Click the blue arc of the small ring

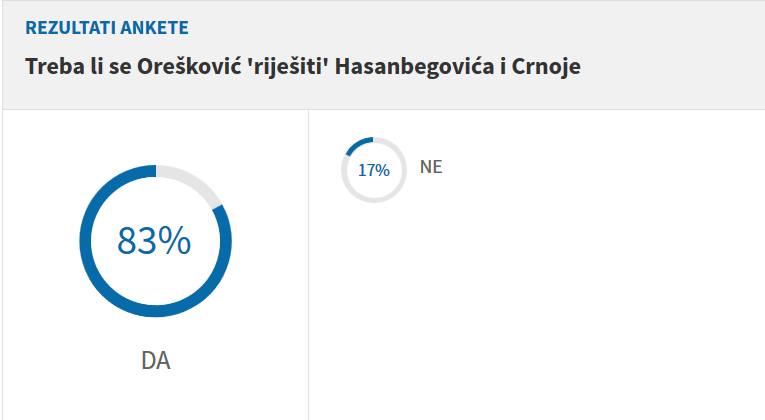(x=357, y=145)
